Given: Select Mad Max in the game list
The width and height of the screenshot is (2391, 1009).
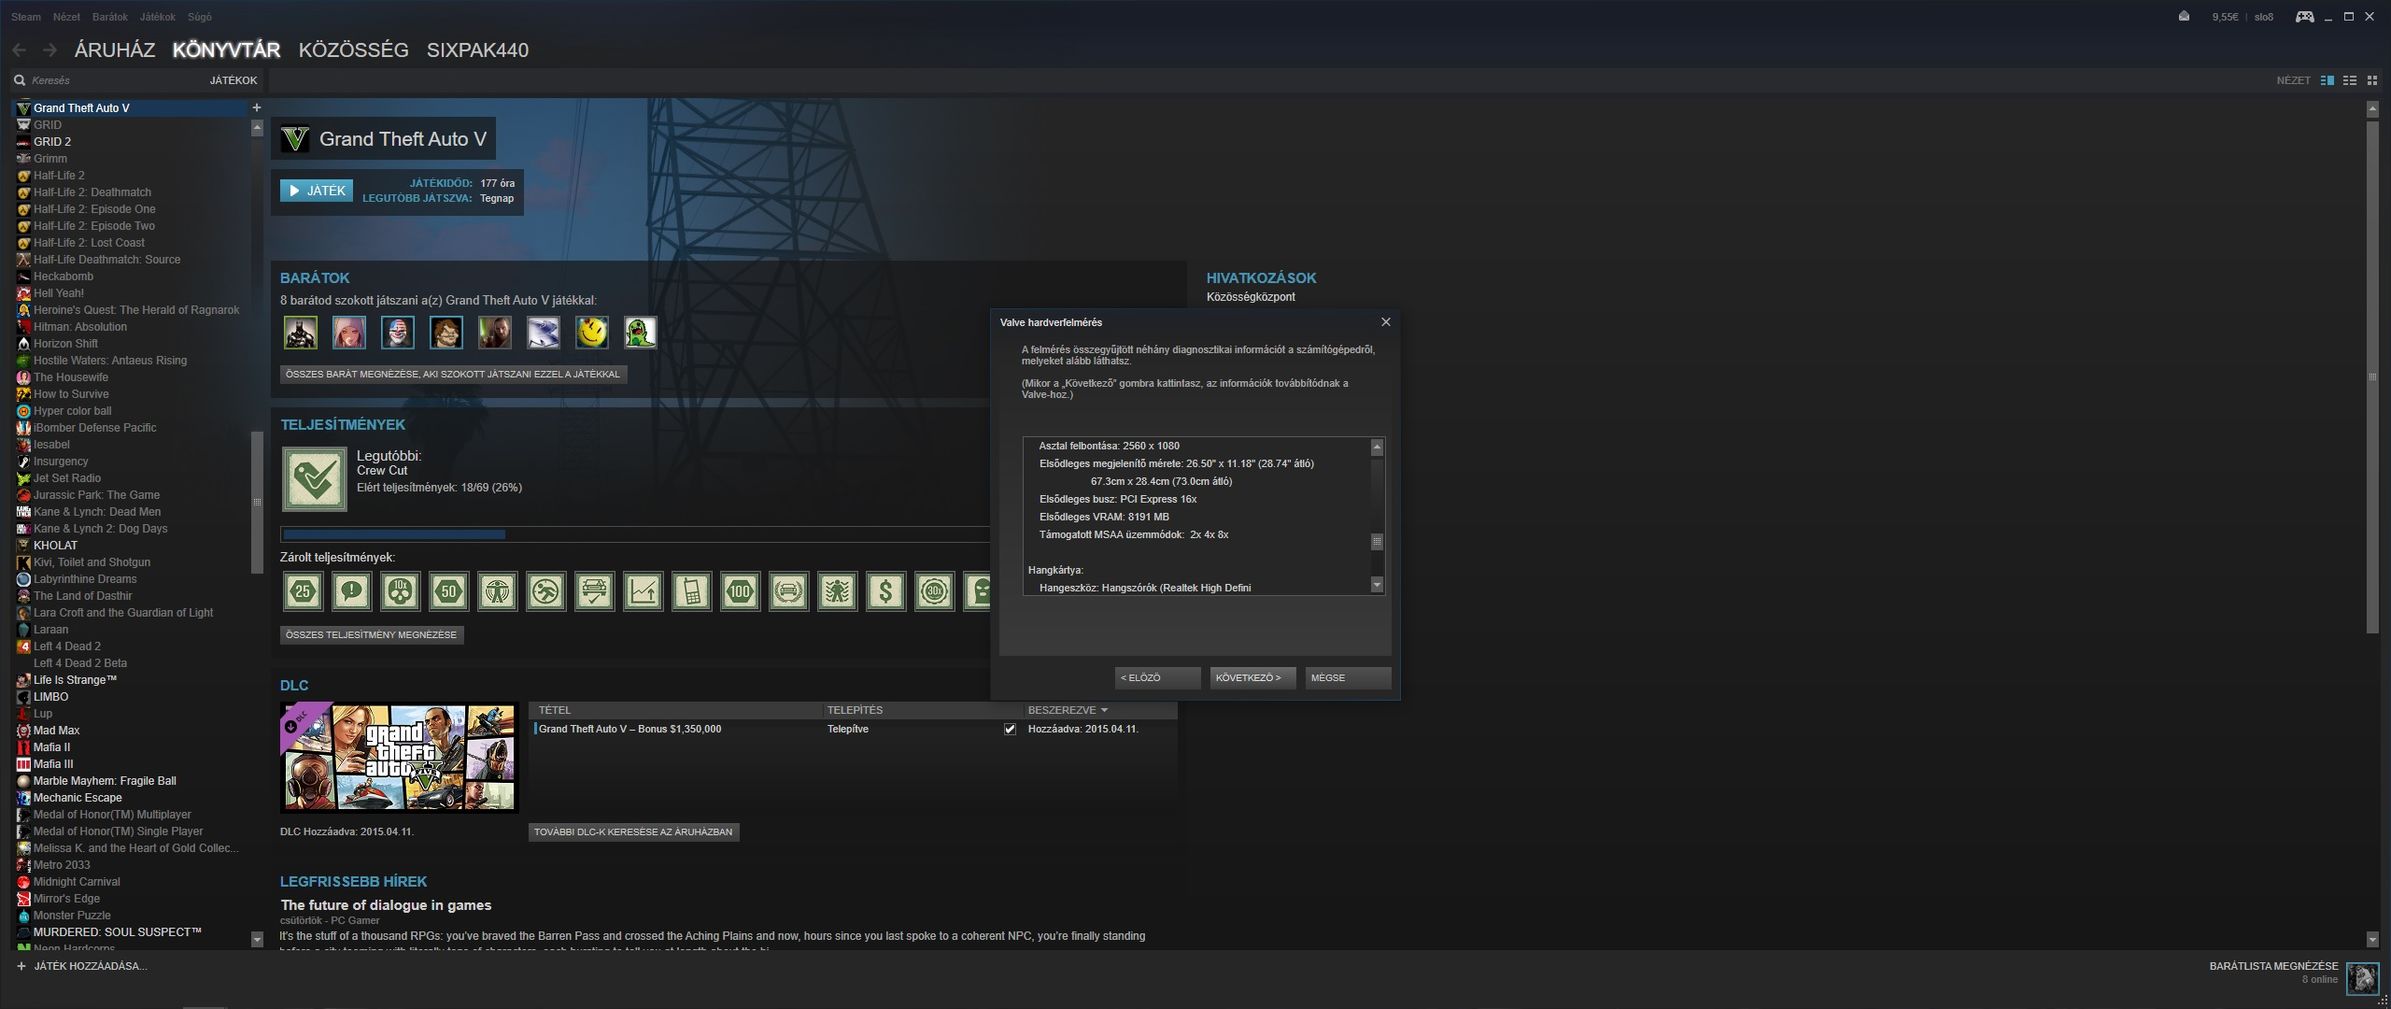Looking at the screenshot, I should [x=56, y=731].
